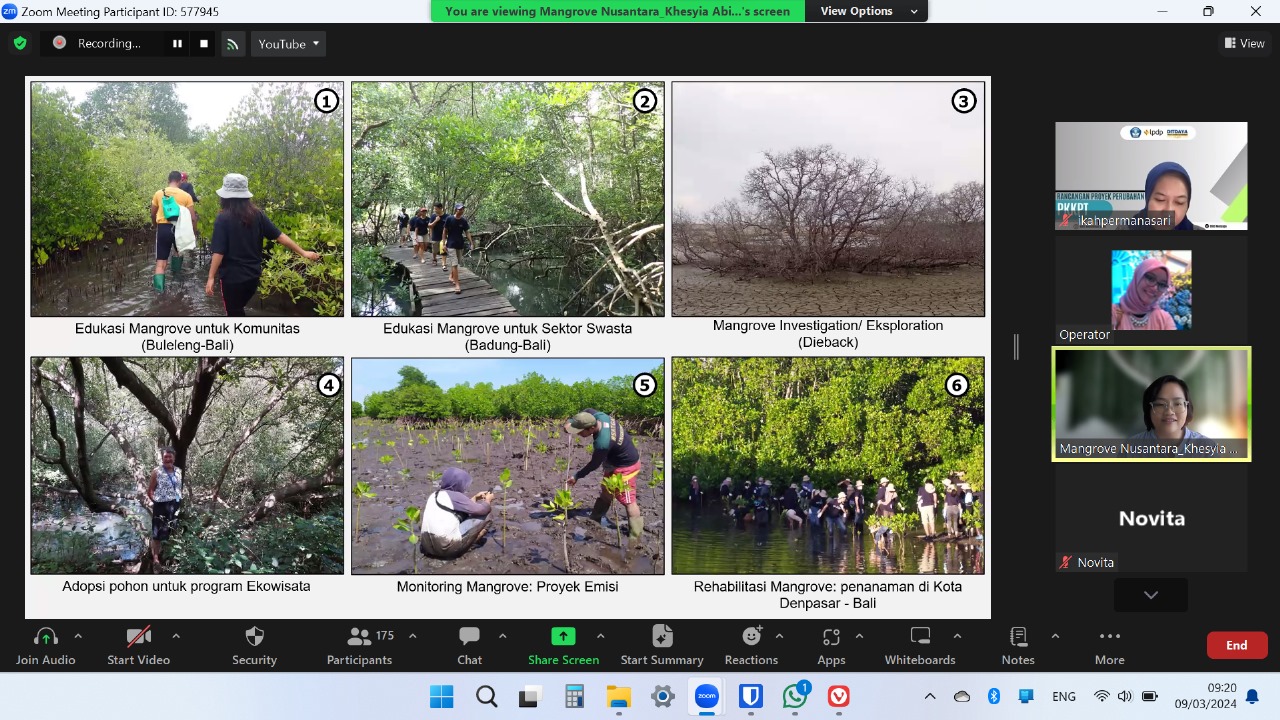Toggle Start Video camera on

(139, 645)
